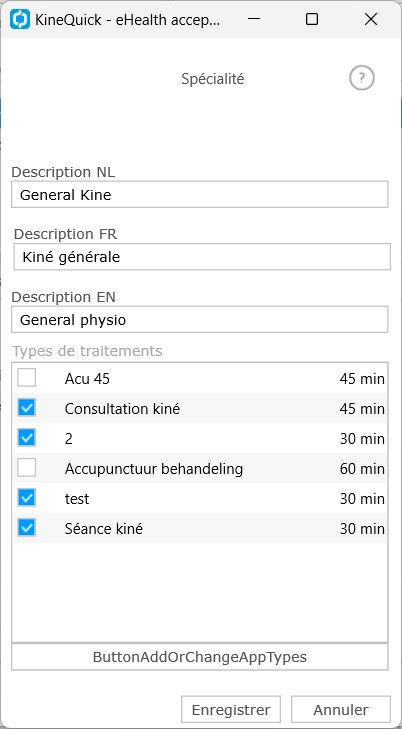Save with the Enregistrer button
This screenshot has height=729, width=402.
[x=231, y=709]
